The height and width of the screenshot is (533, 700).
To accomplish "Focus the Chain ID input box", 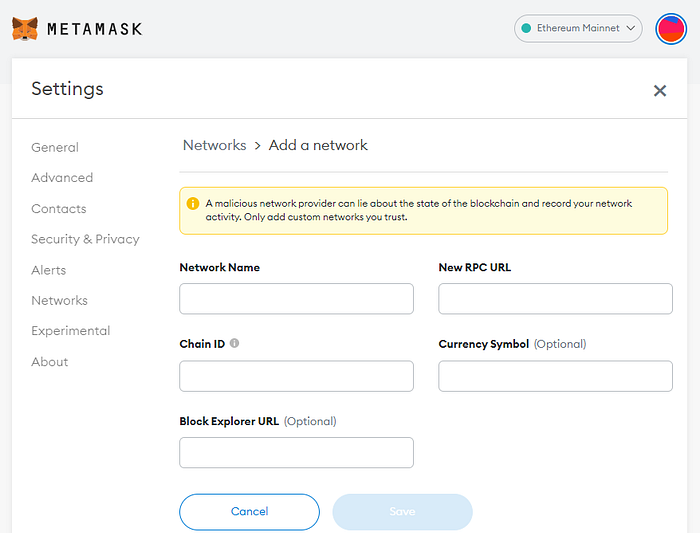I will click(x=296, y=376).
